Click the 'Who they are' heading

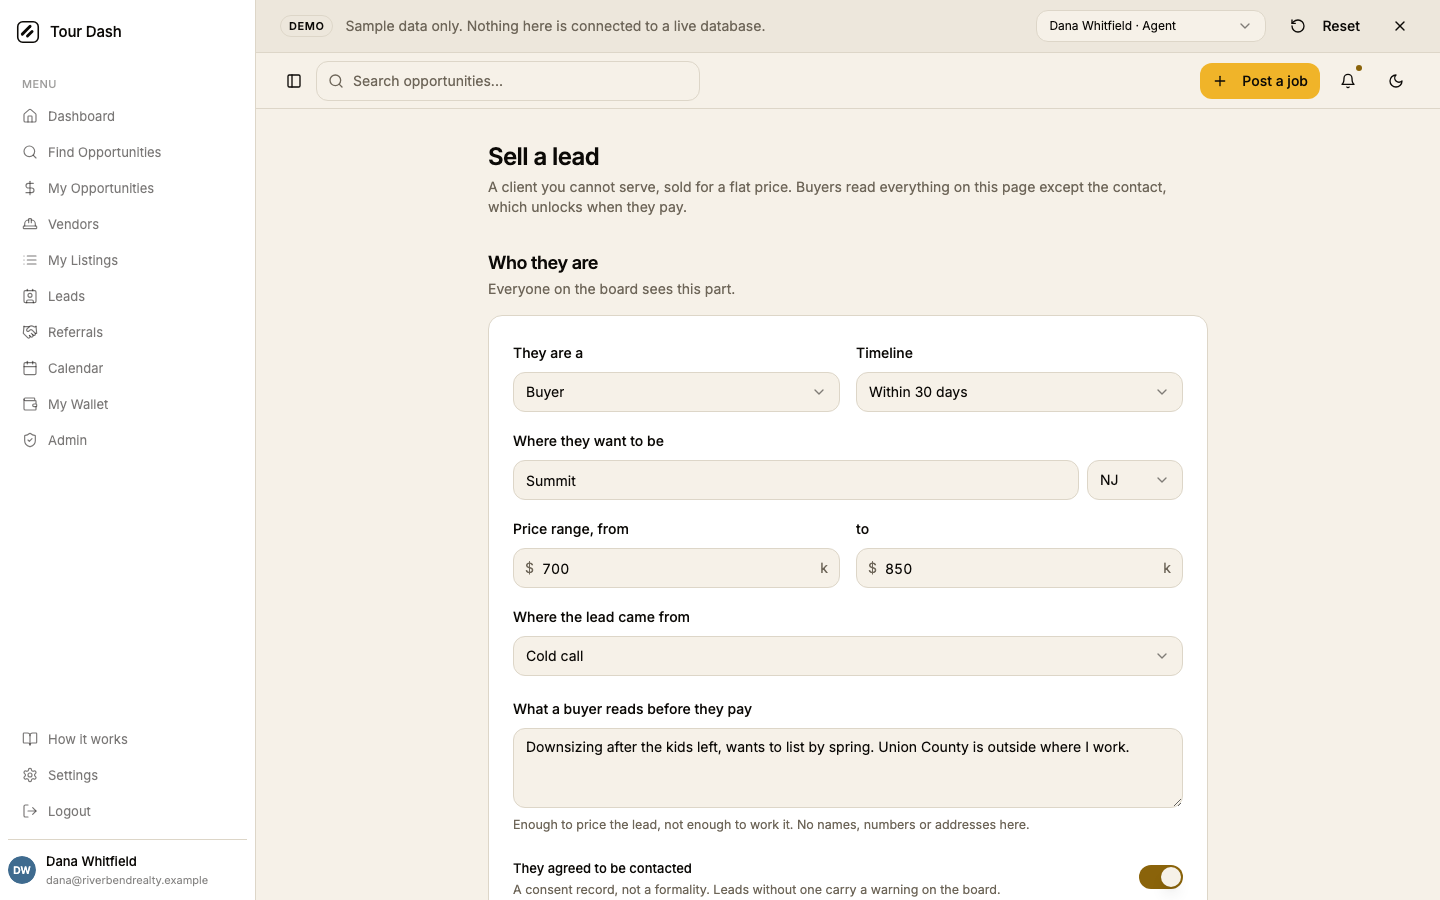(543, 262)
